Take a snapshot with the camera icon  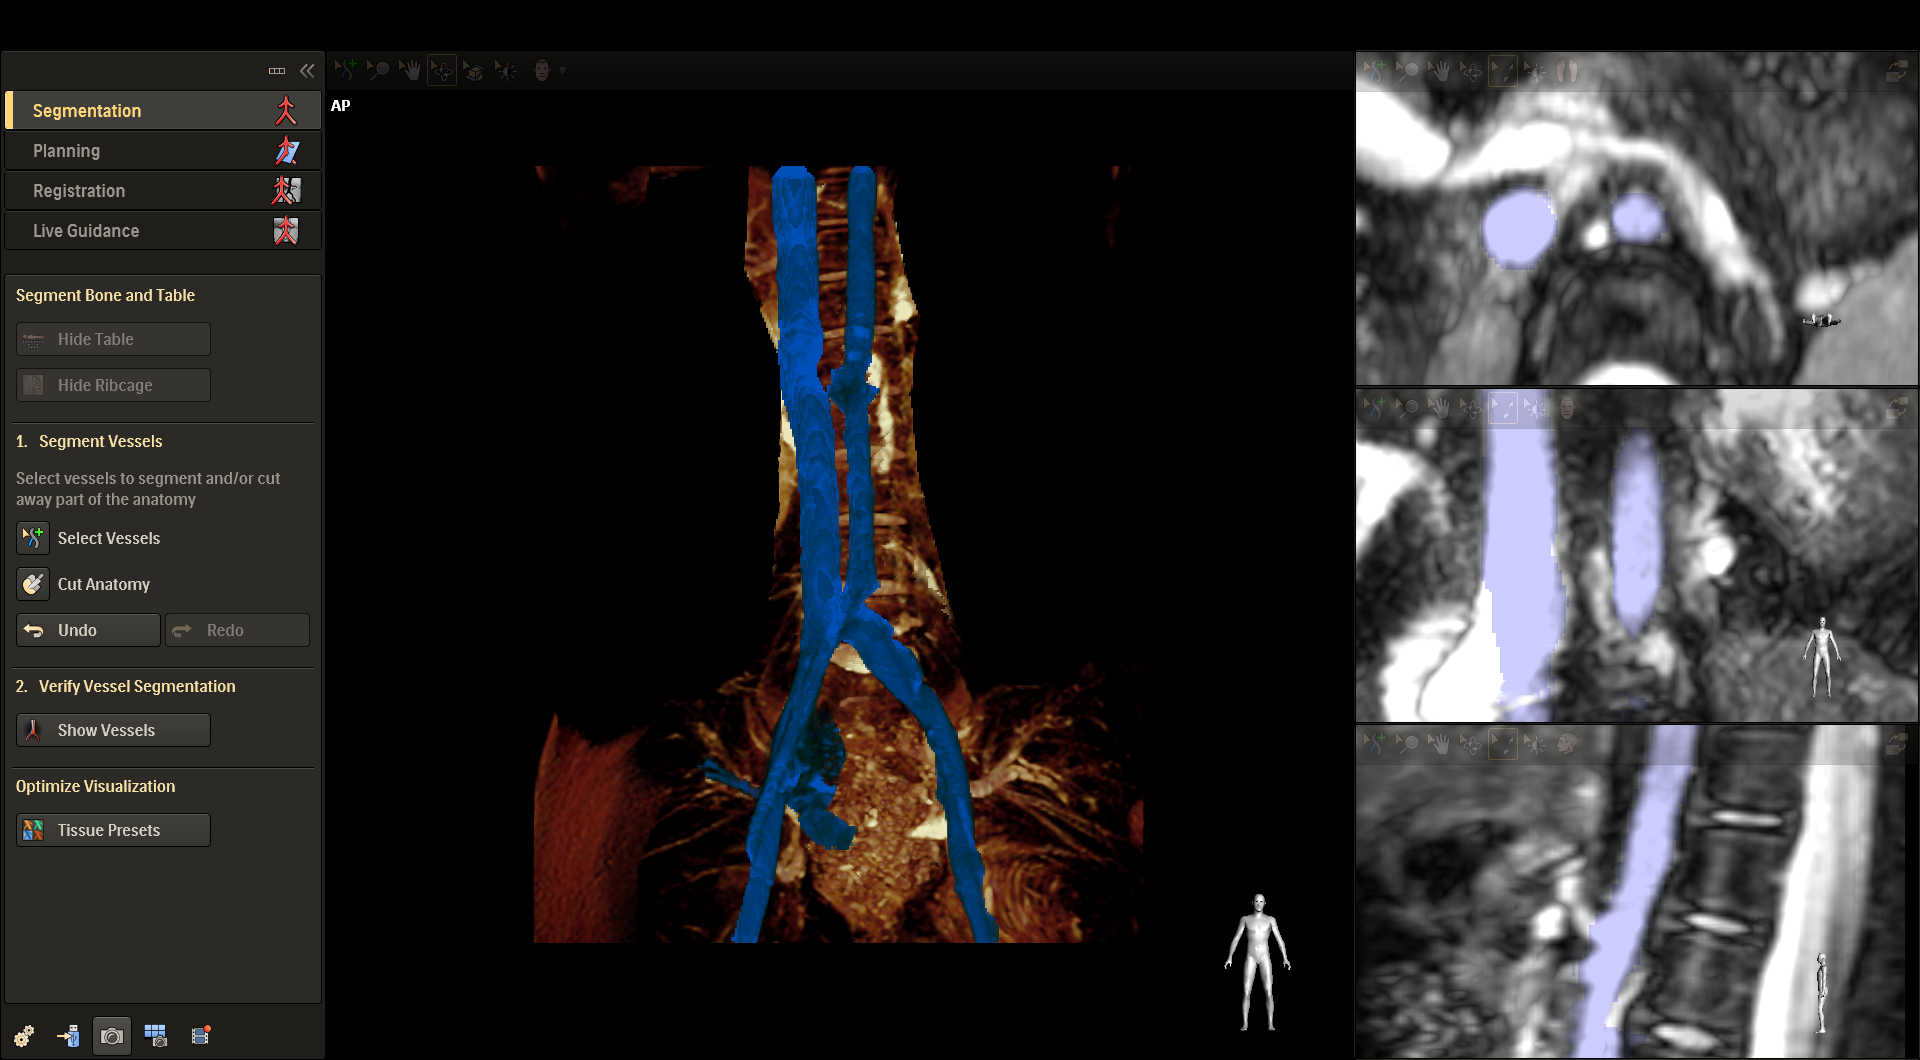(112, 1036)
